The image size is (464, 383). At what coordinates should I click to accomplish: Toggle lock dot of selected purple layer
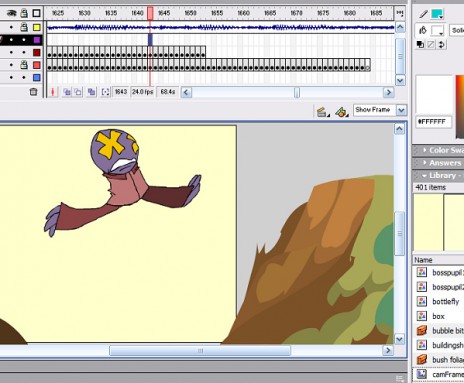point(24,40)
